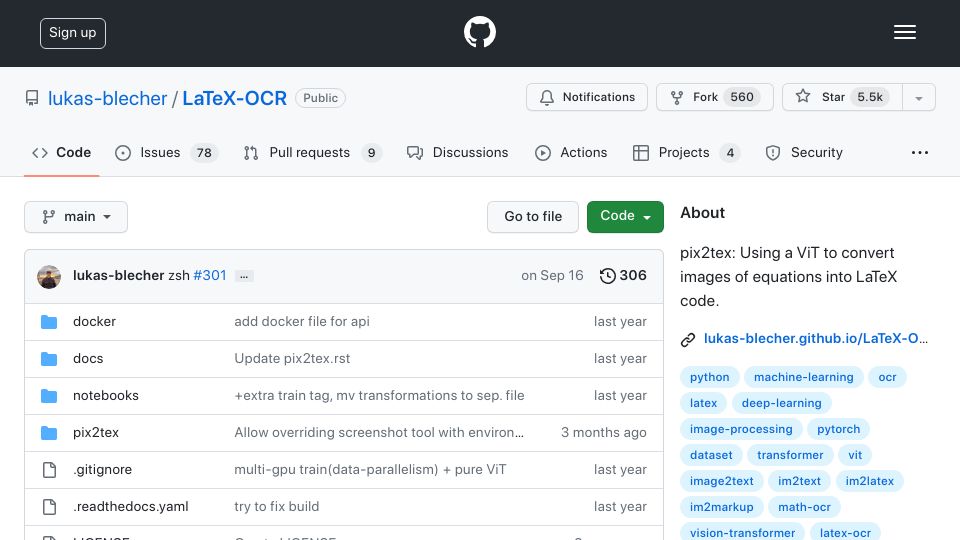
Task: Expand the green Code dropdown
Action: tap(625, 217)
